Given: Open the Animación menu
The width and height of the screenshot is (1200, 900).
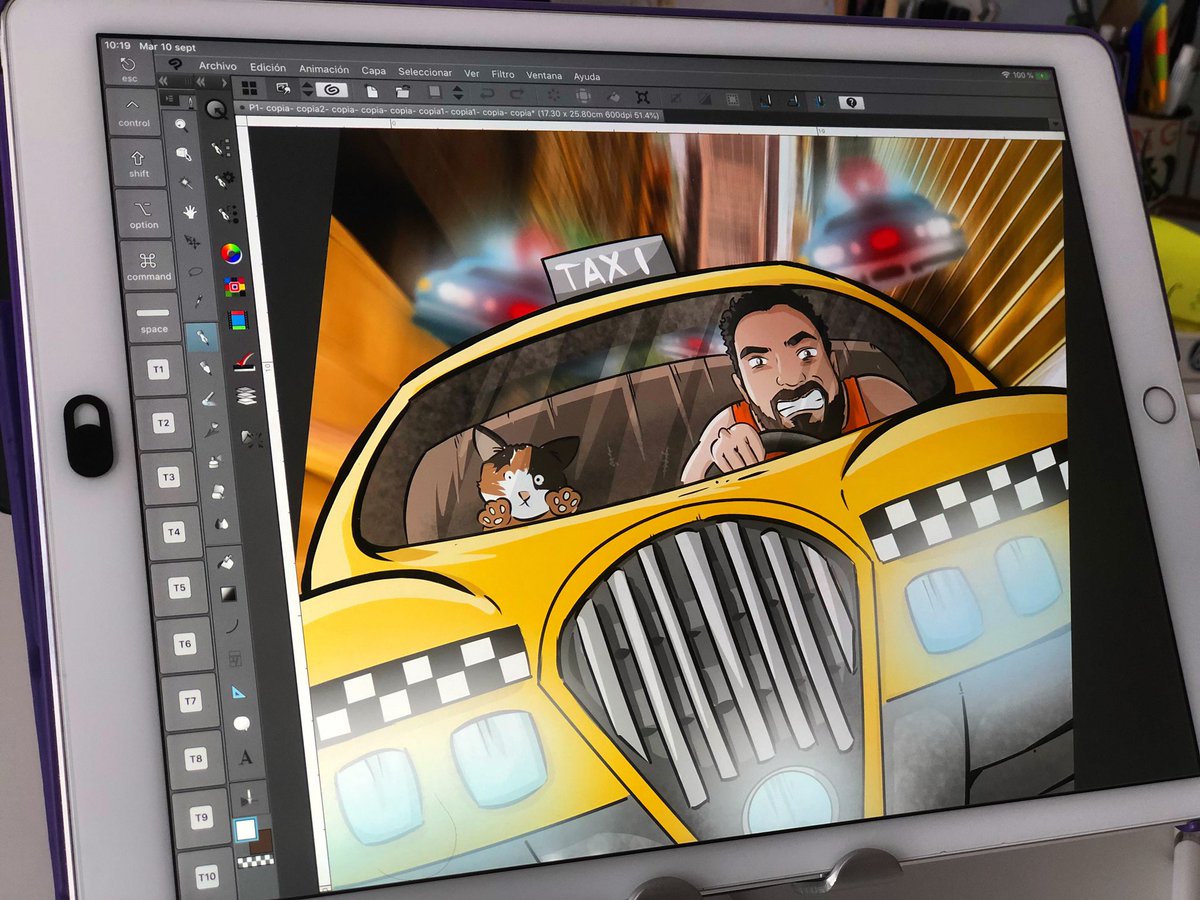Looking at the screenshot, I should pyautogui.click(x=324, y=69).
